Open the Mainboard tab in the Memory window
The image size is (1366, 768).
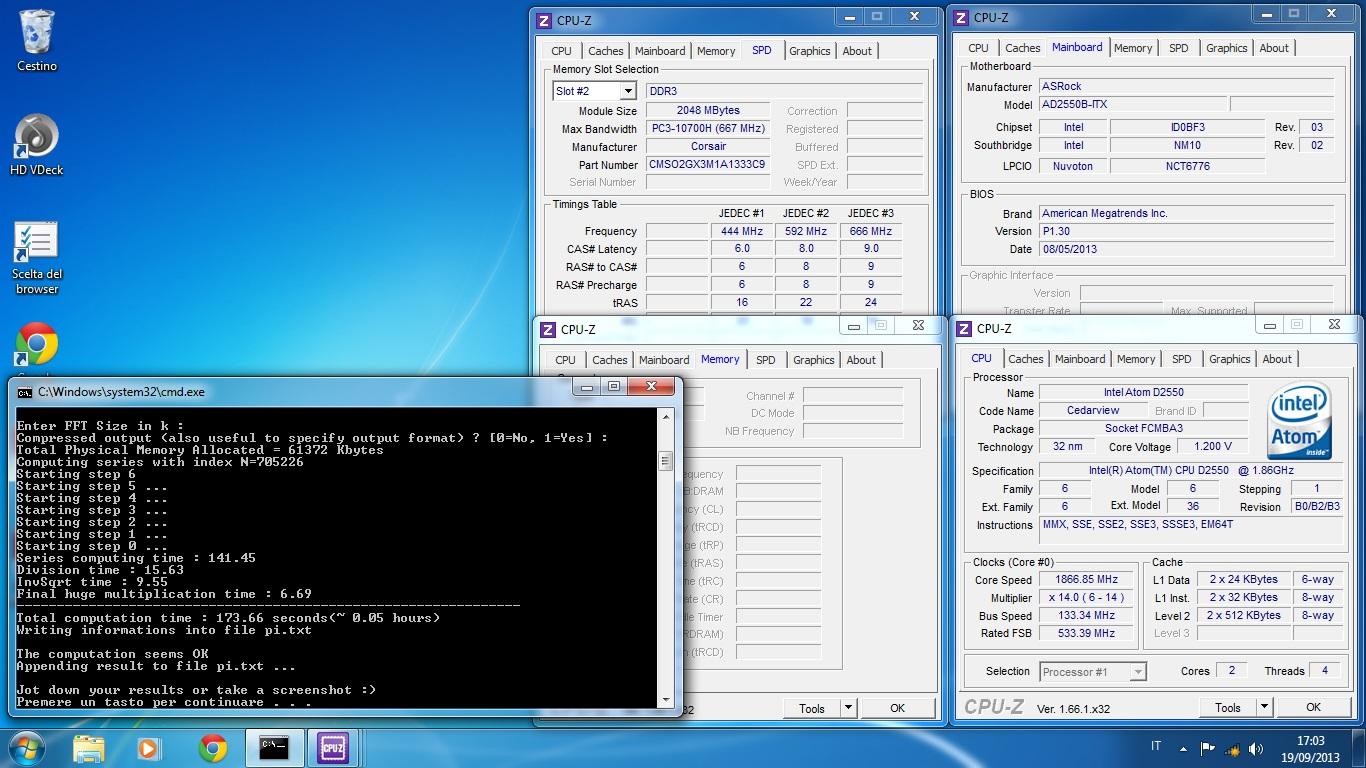click(x=664, y=360)
